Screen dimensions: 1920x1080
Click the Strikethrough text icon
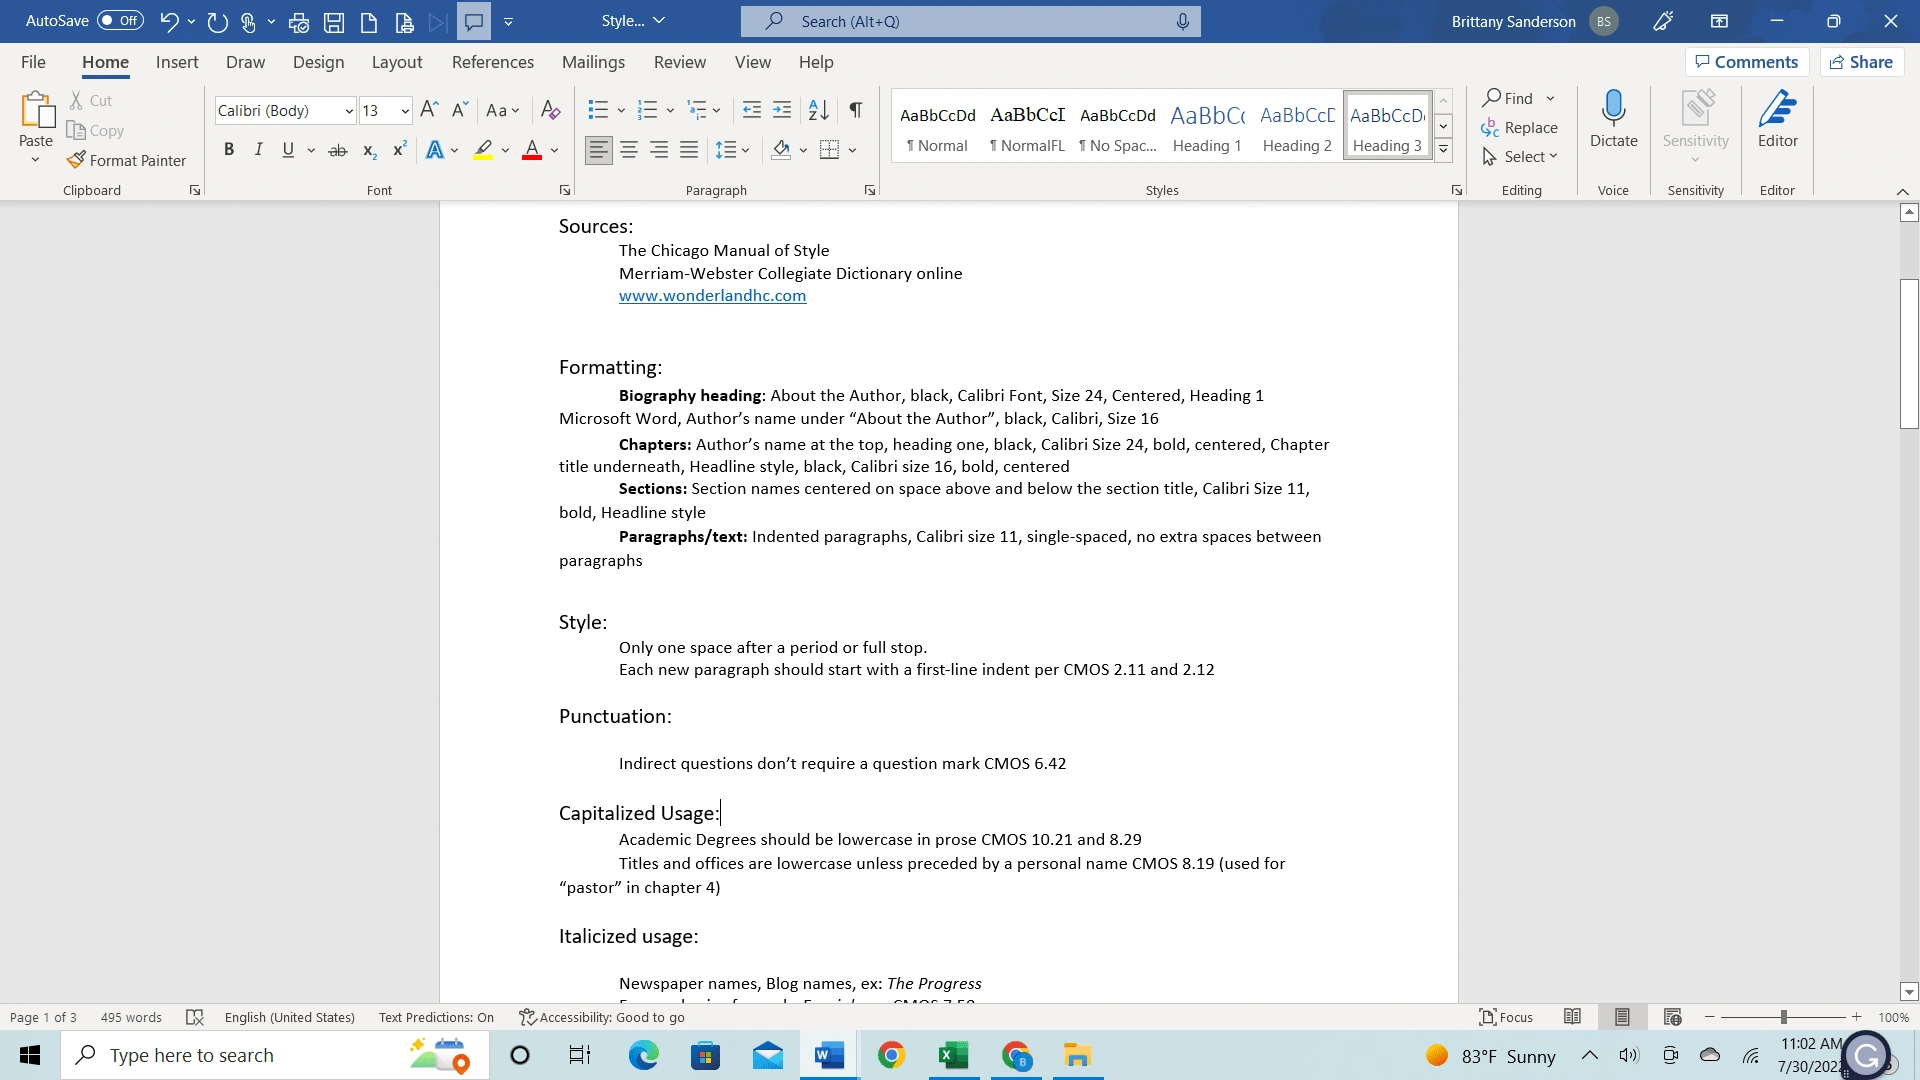338,150
